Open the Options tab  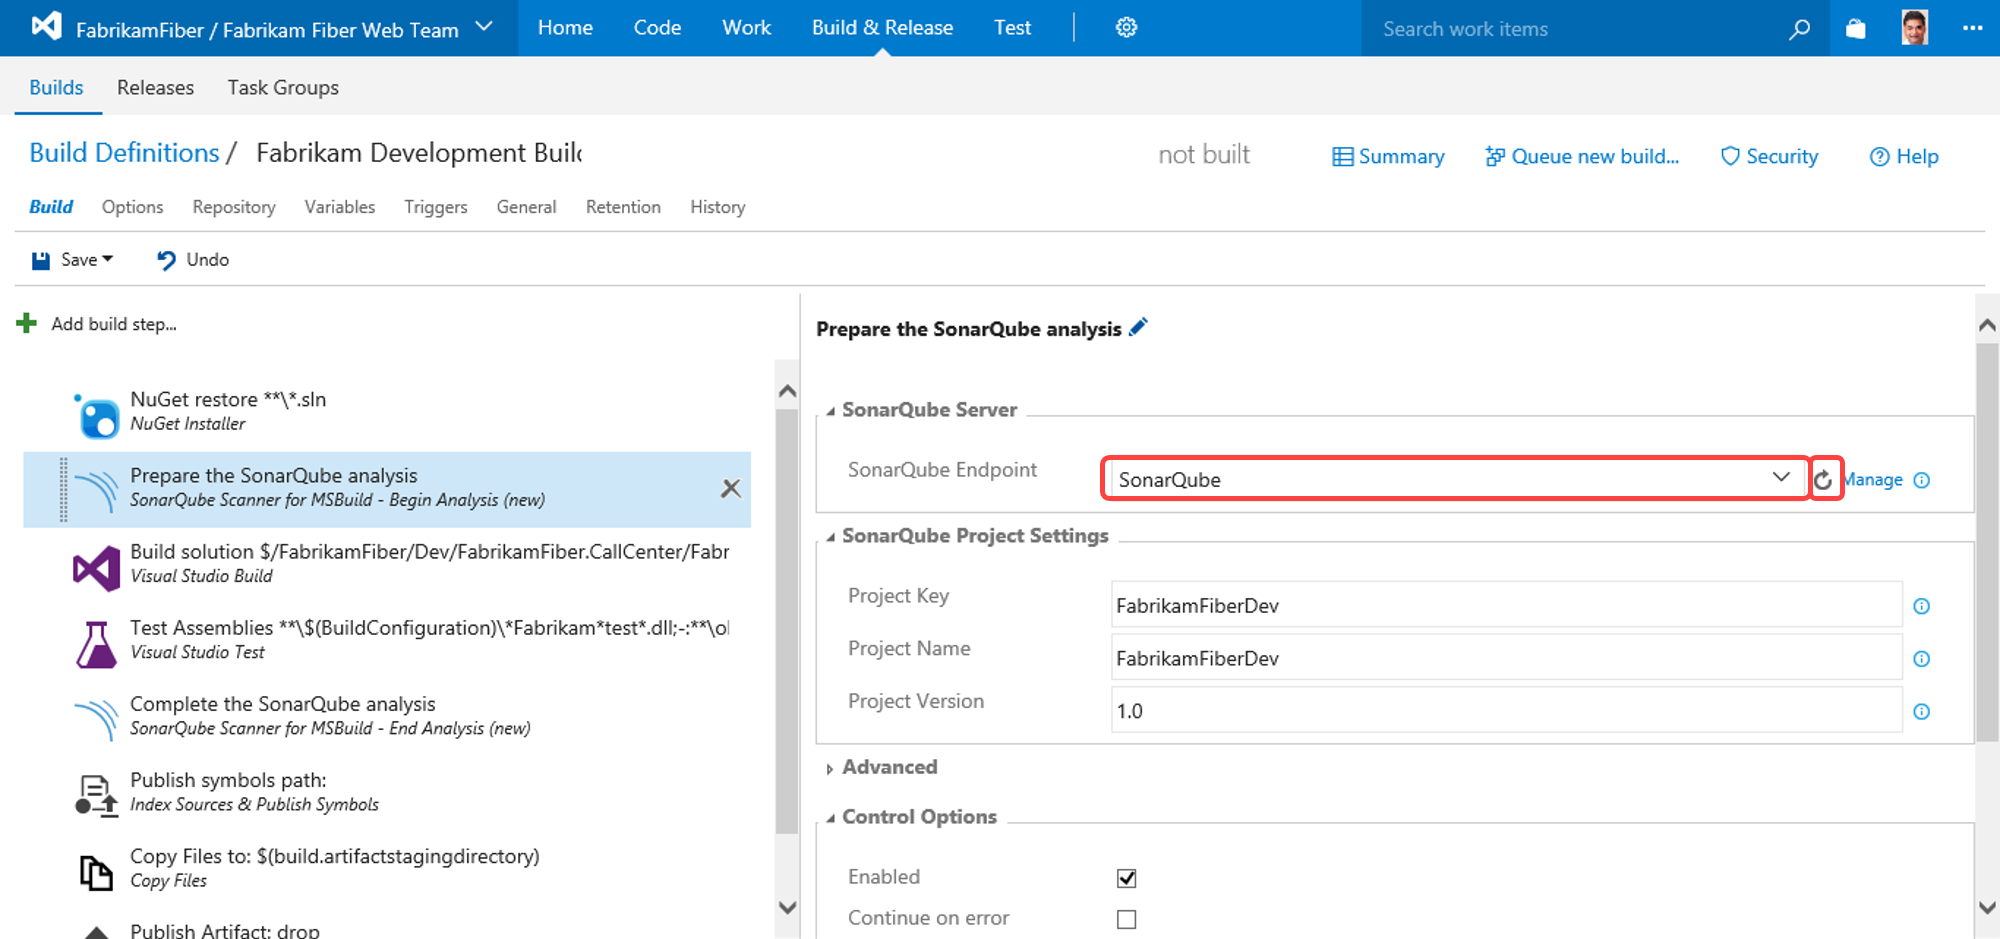[x=132, y=207]
